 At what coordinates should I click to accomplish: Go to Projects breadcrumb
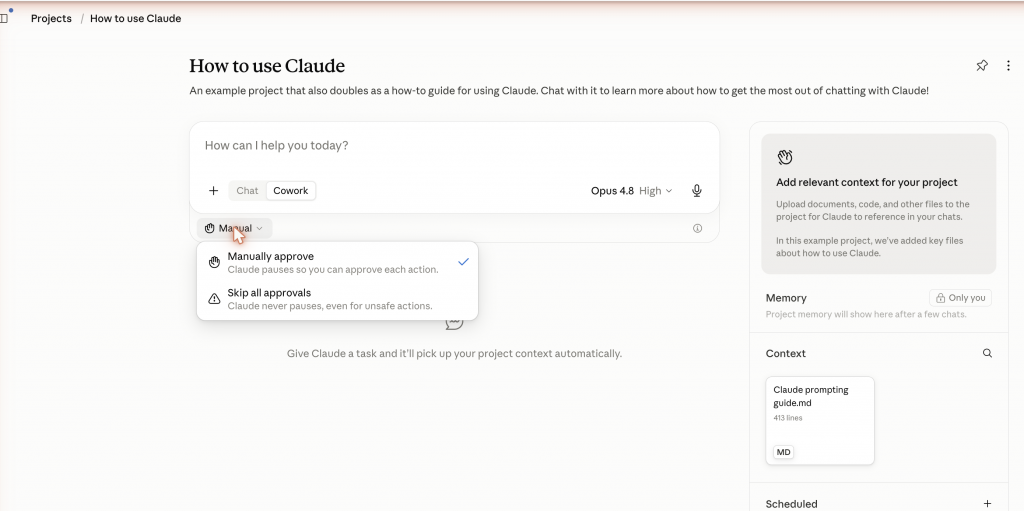tap(51, 18)
